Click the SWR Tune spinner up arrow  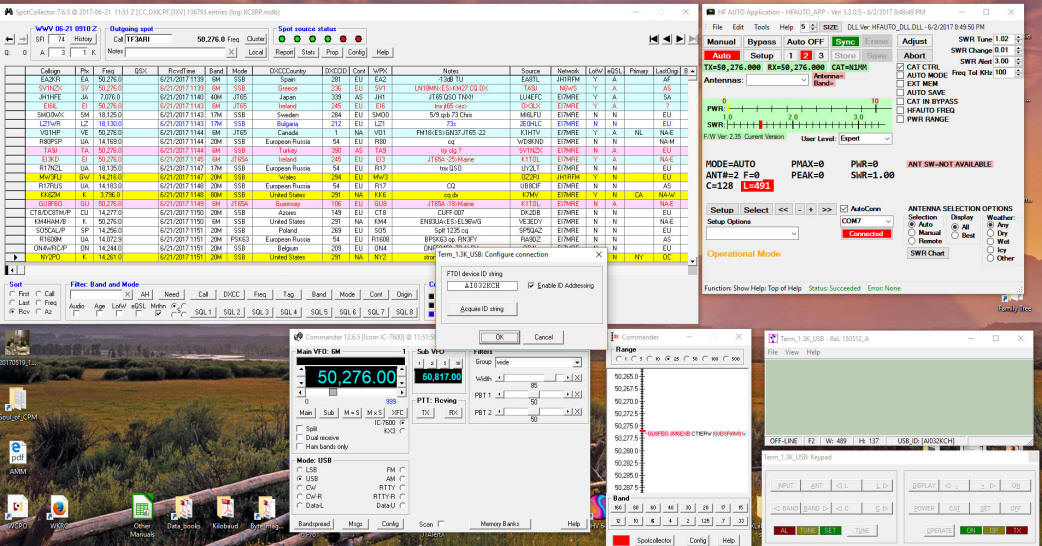point(1018,37)
